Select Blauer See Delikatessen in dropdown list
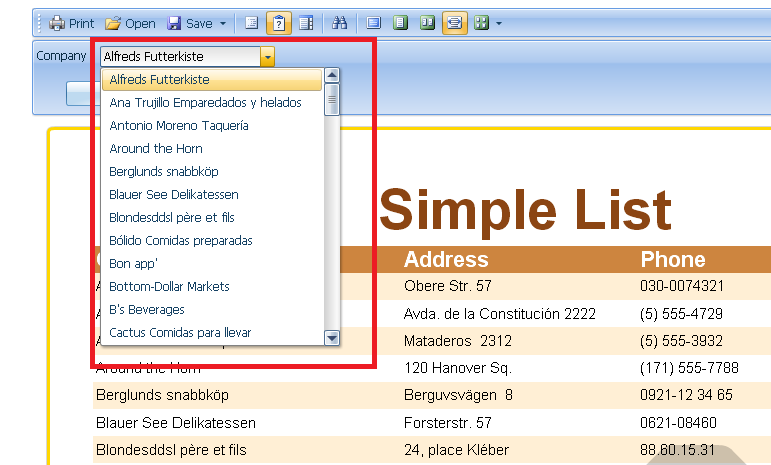Viewport: 771px width, 465px height. 212,195
